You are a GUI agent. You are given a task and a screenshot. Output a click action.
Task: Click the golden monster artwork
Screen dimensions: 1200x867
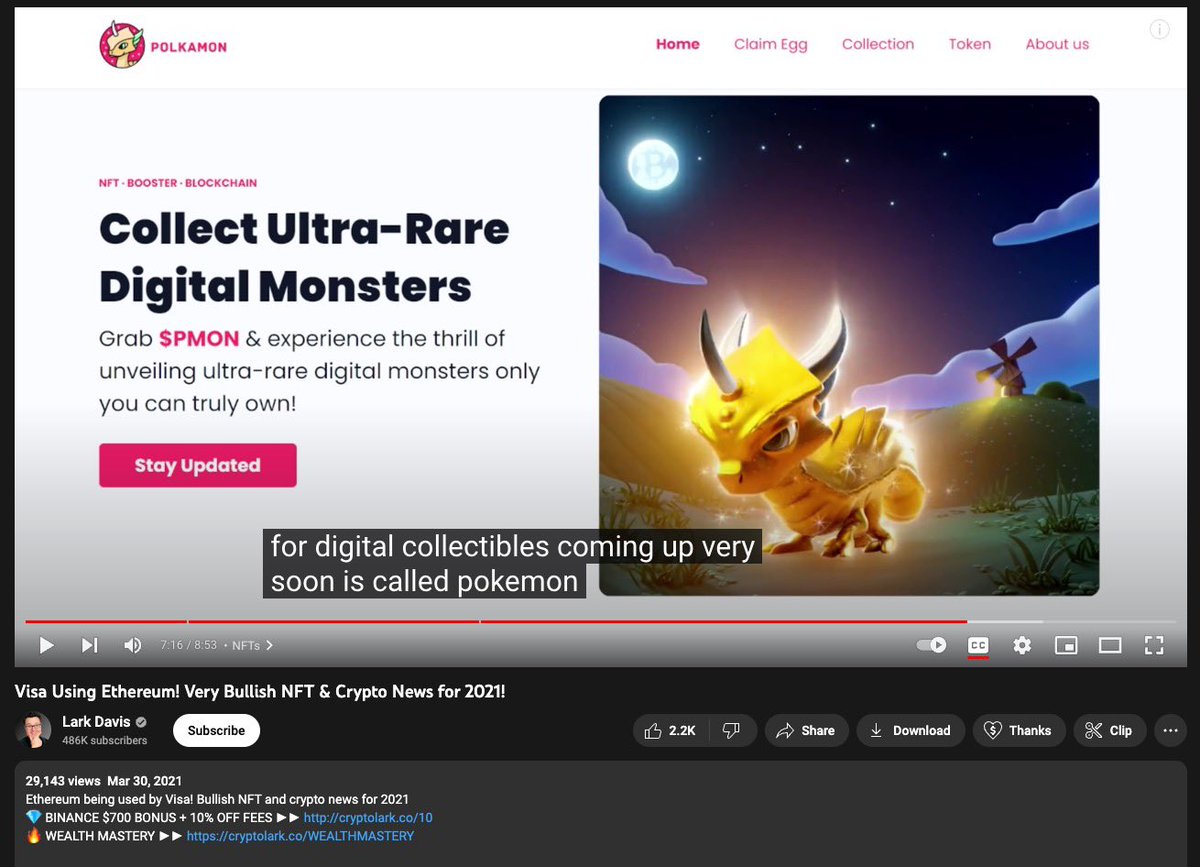[849, 346]
